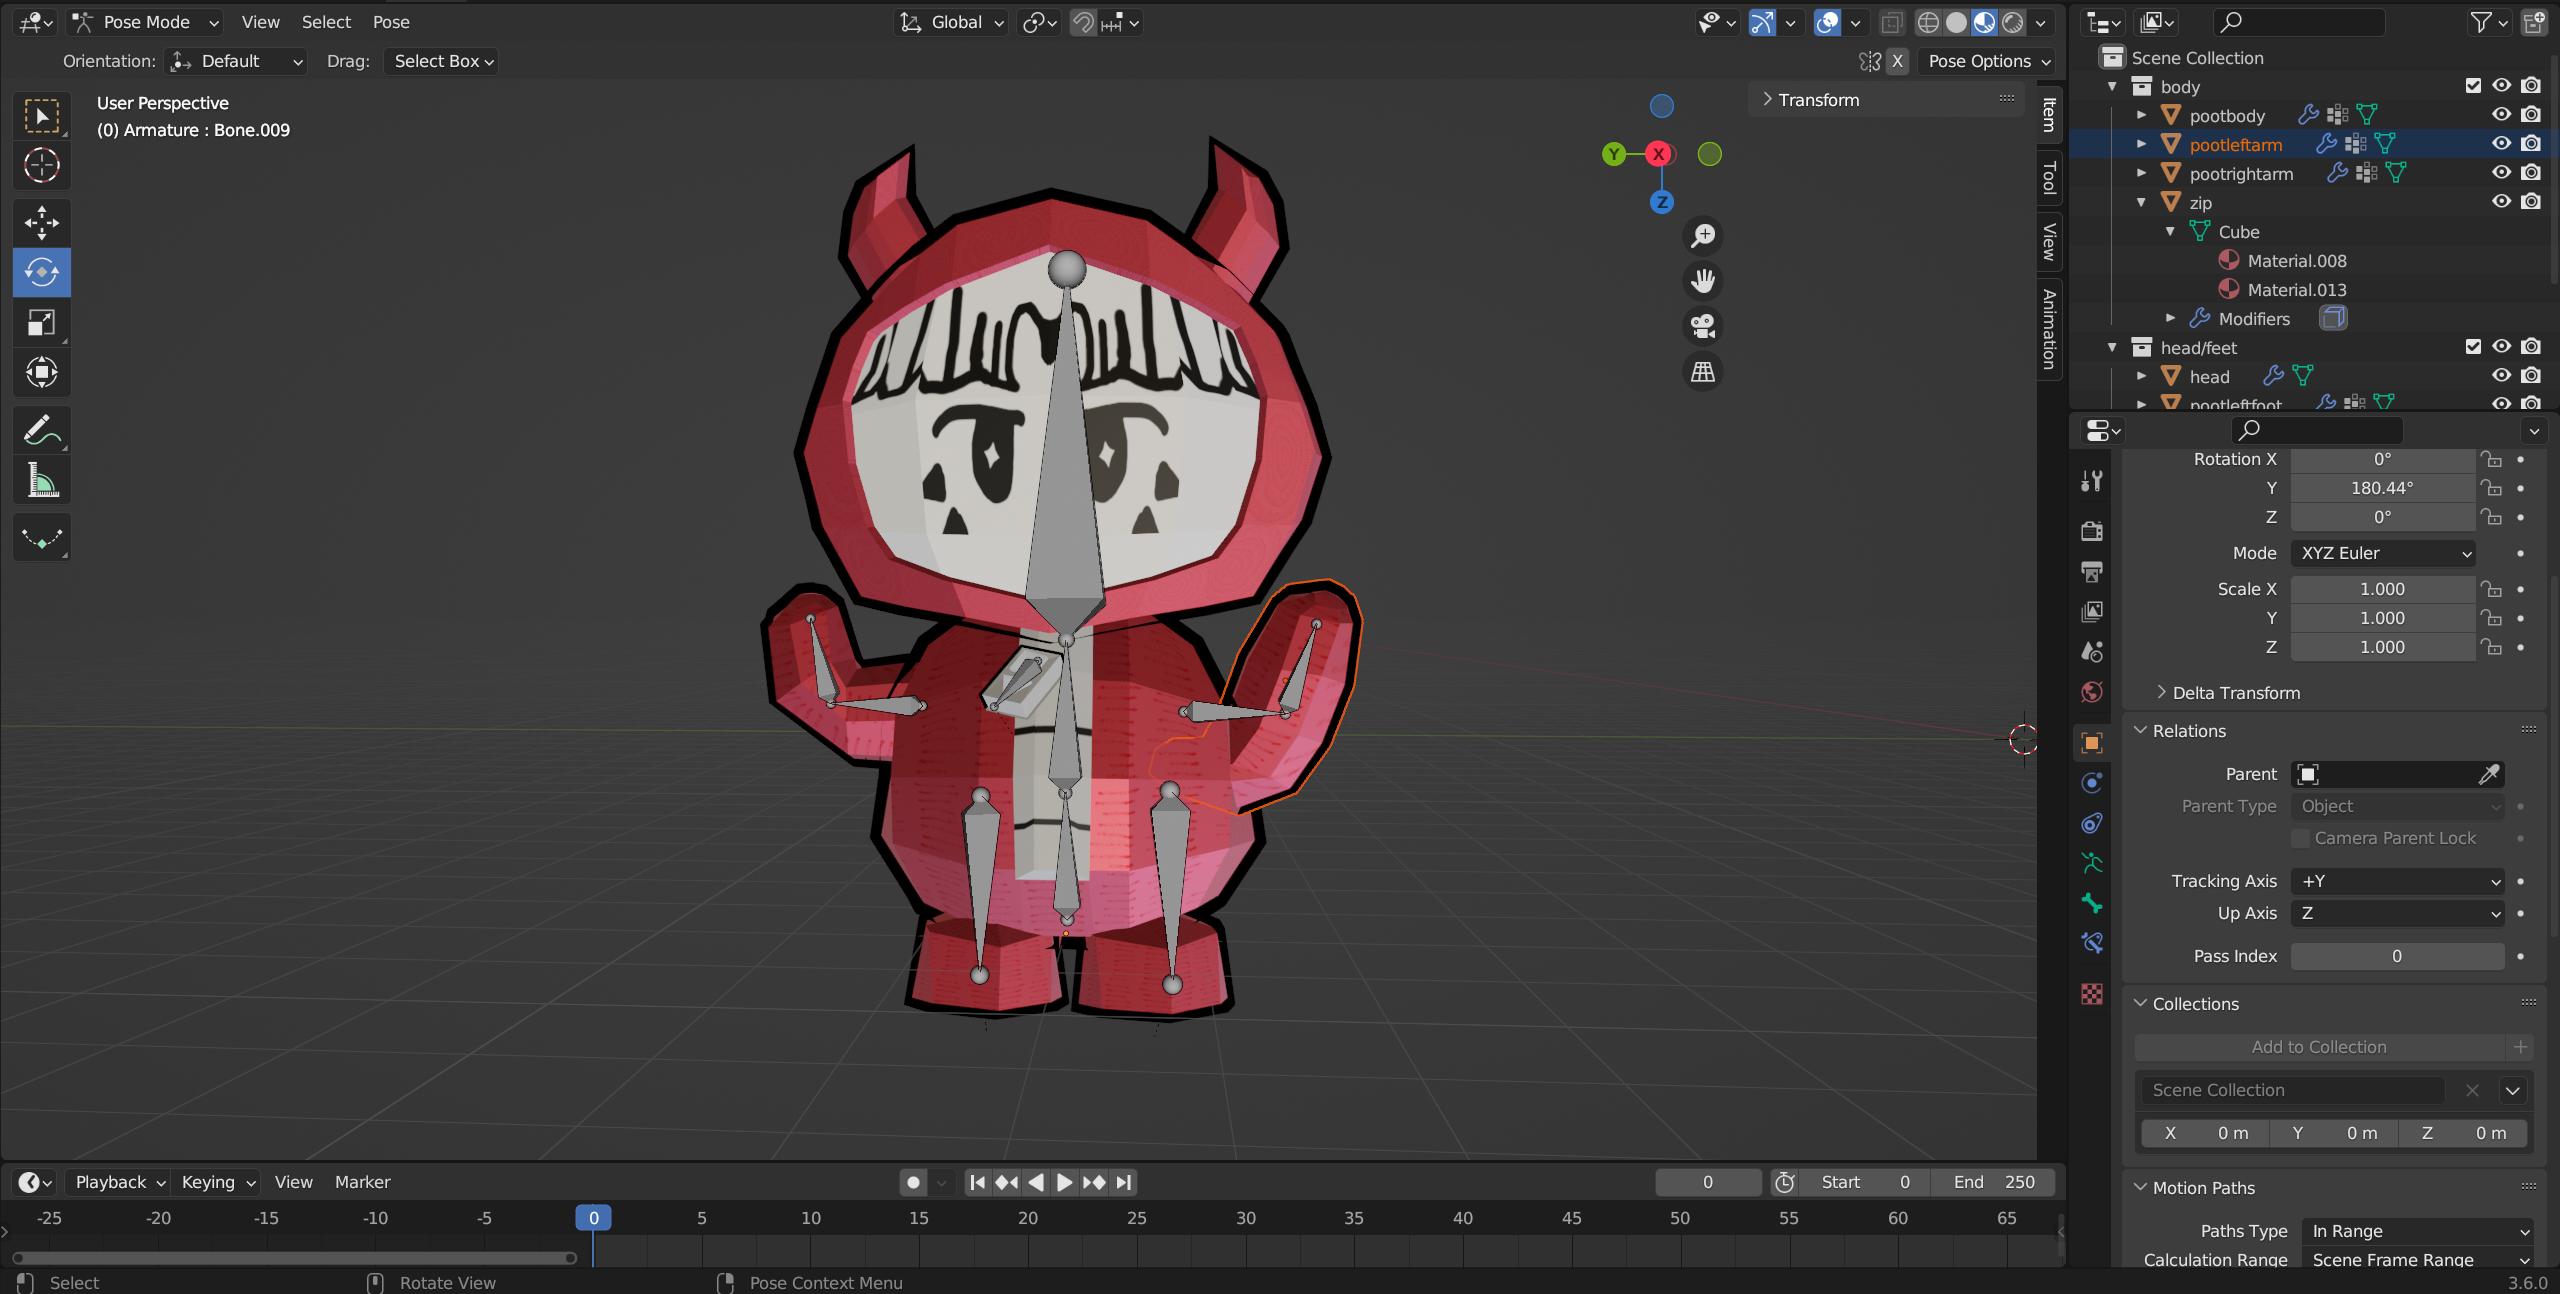
Task: Open the Pose Mode dropdown
Action: tap(145, 22)
